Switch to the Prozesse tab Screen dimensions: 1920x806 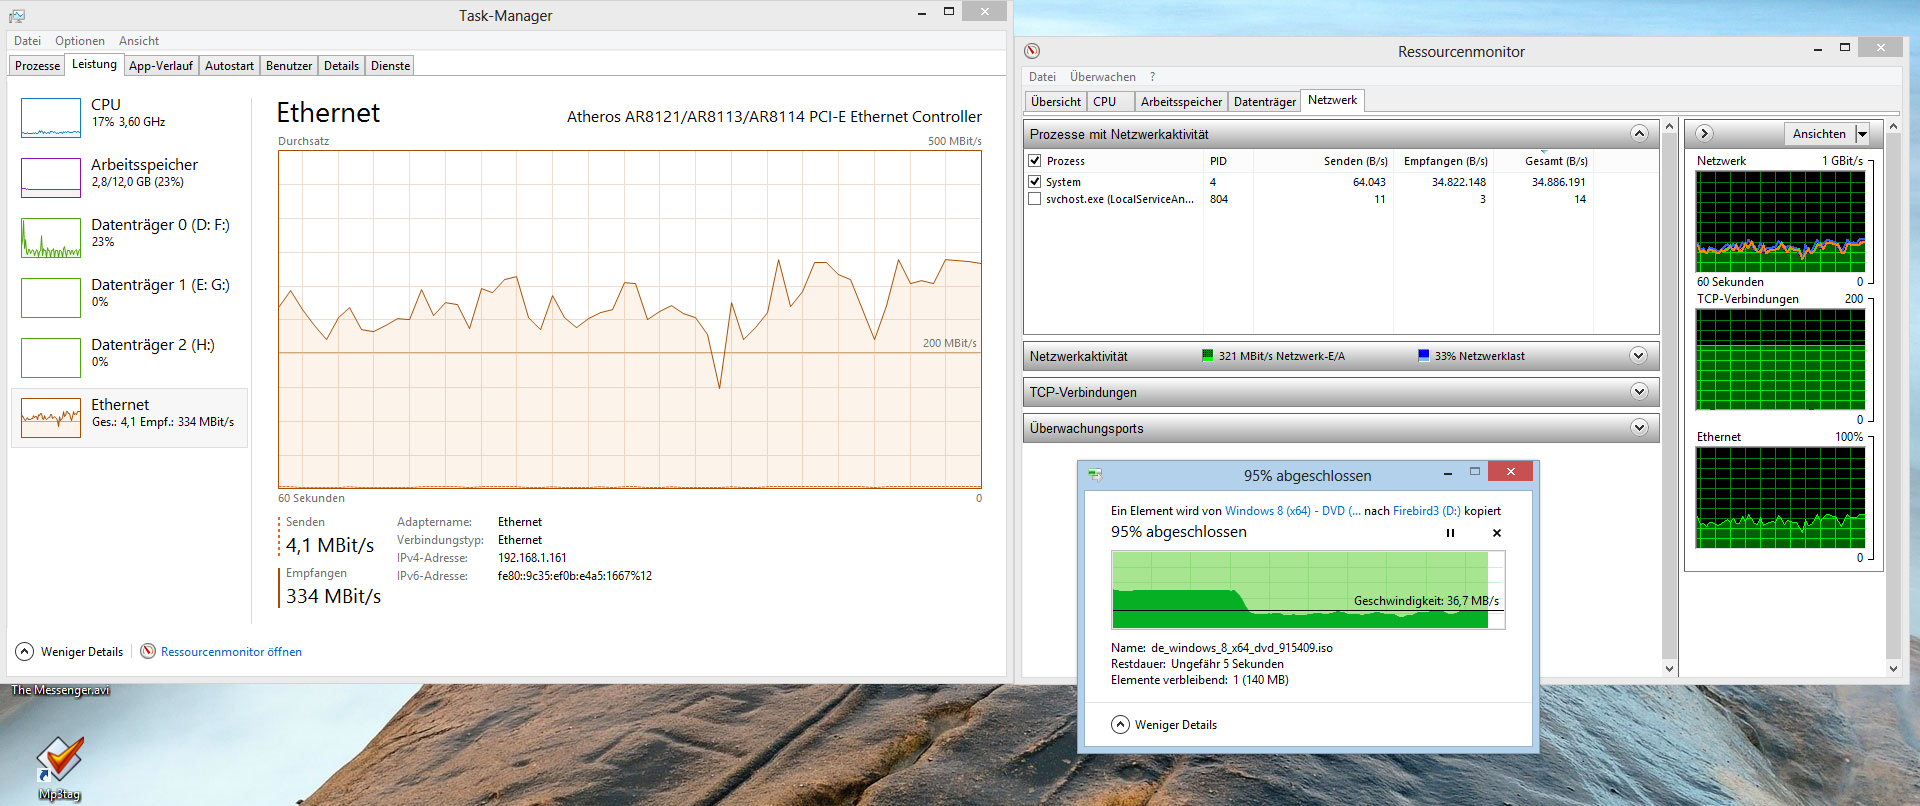(x=37, y=66)
